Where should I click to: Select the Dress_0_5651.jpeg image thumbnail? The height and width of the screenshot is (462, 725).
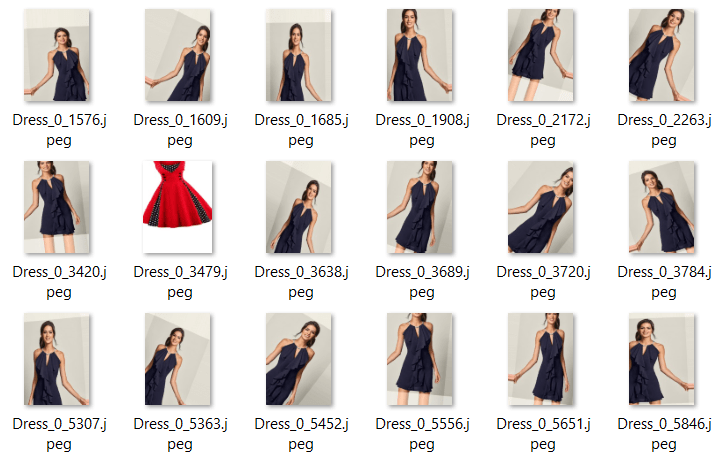point(541,359)
